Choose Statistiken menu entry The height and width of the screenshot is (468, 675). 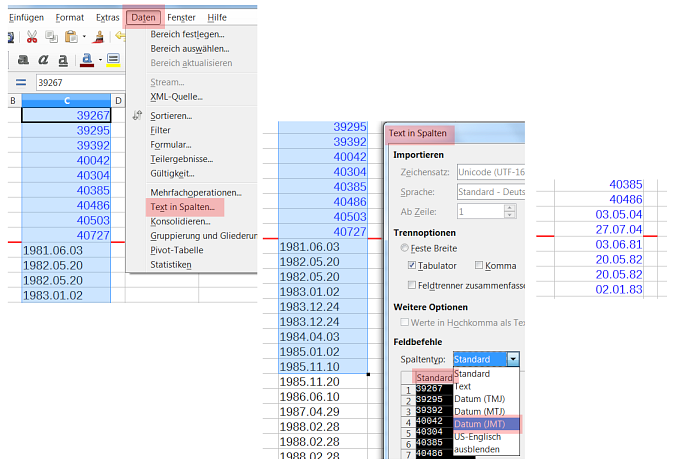(x=170, y=265)
